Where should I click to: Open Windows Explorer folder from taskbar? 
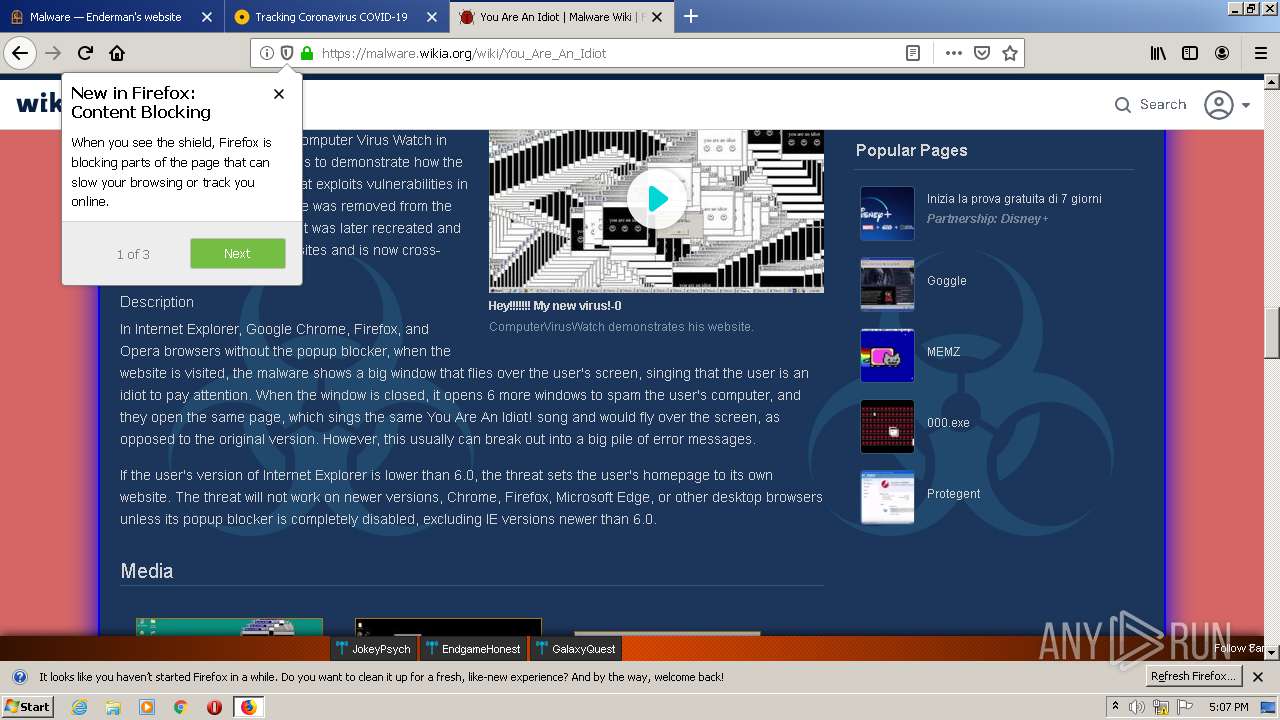coord(113,707)
